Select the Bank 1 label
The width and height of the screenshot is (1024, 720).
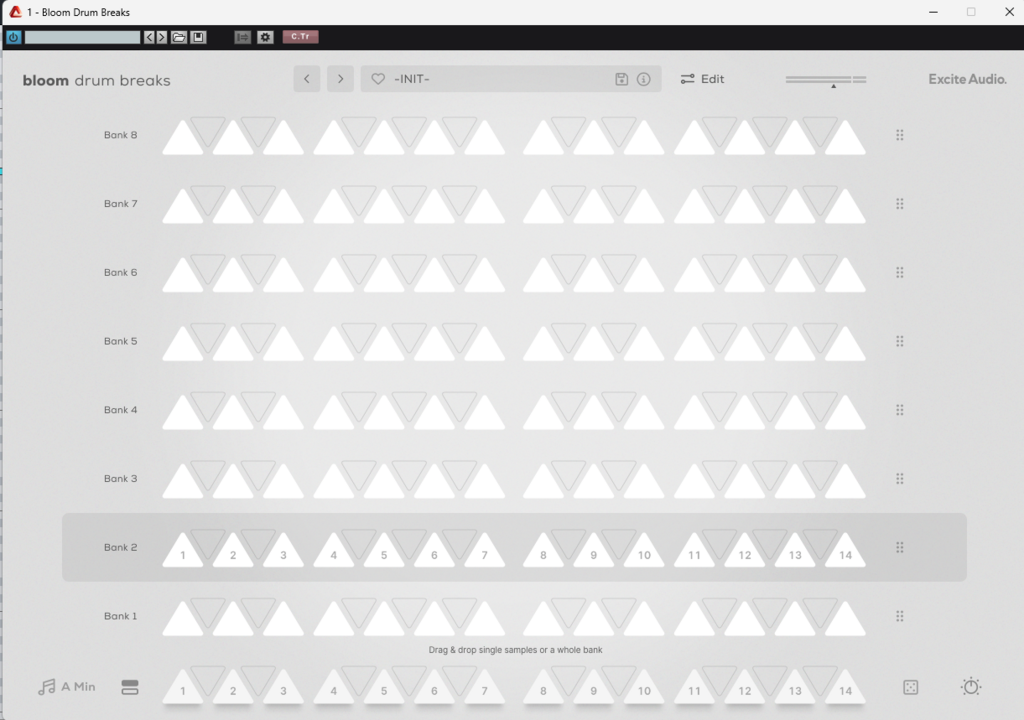pyautogui.click(x=121, y=616)
